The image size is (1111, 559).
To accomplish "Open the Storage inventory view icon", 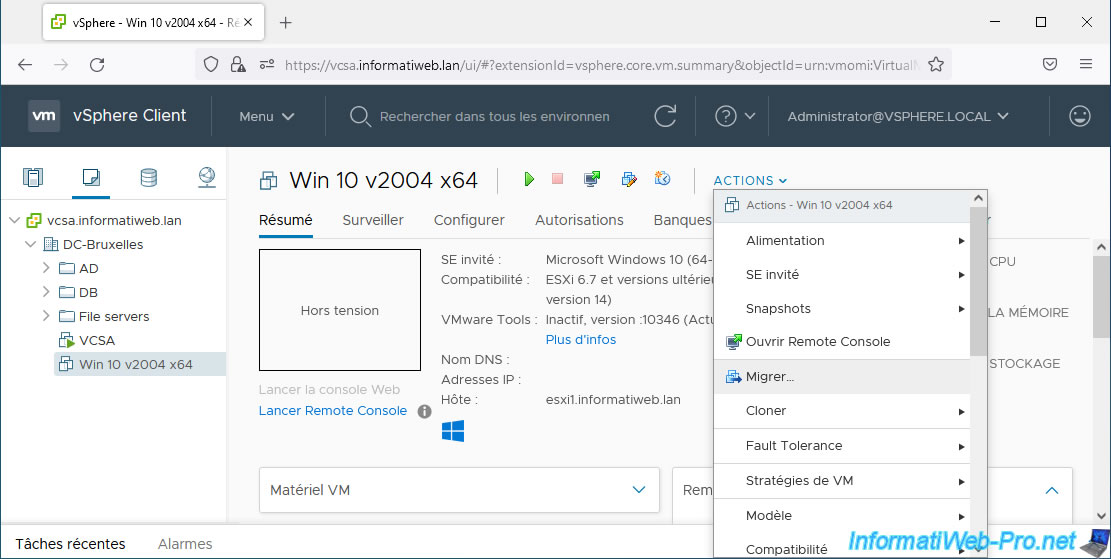I will pyautogui.click(x=148, y=178).
